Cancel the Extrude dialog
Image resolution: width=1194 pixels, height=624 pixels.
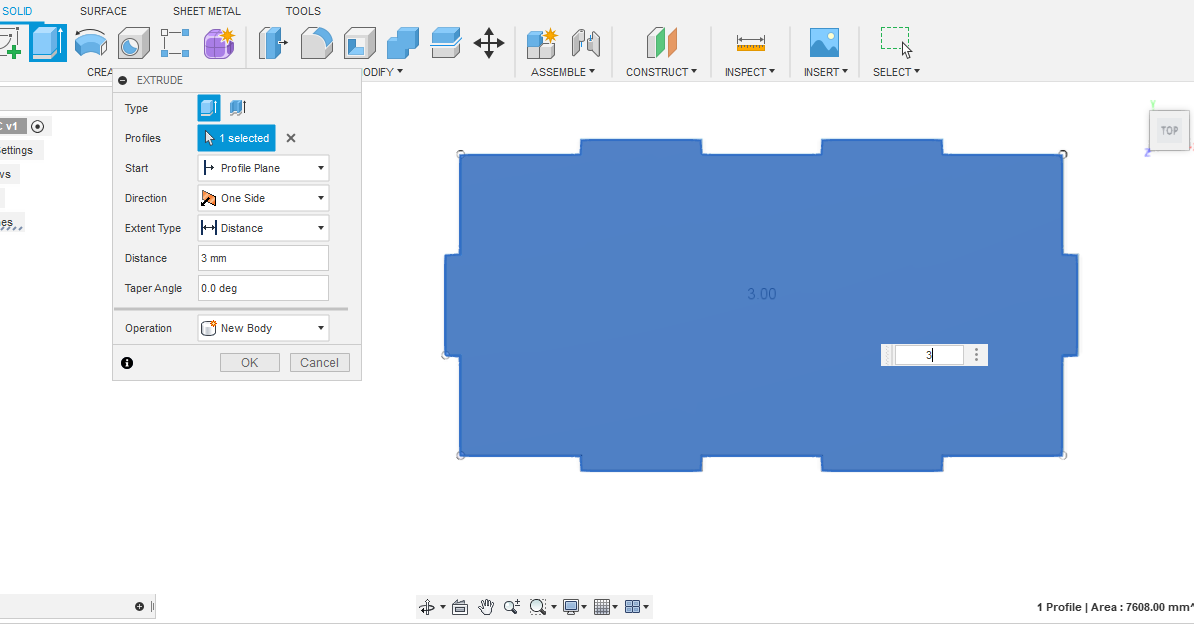[319, 362]
